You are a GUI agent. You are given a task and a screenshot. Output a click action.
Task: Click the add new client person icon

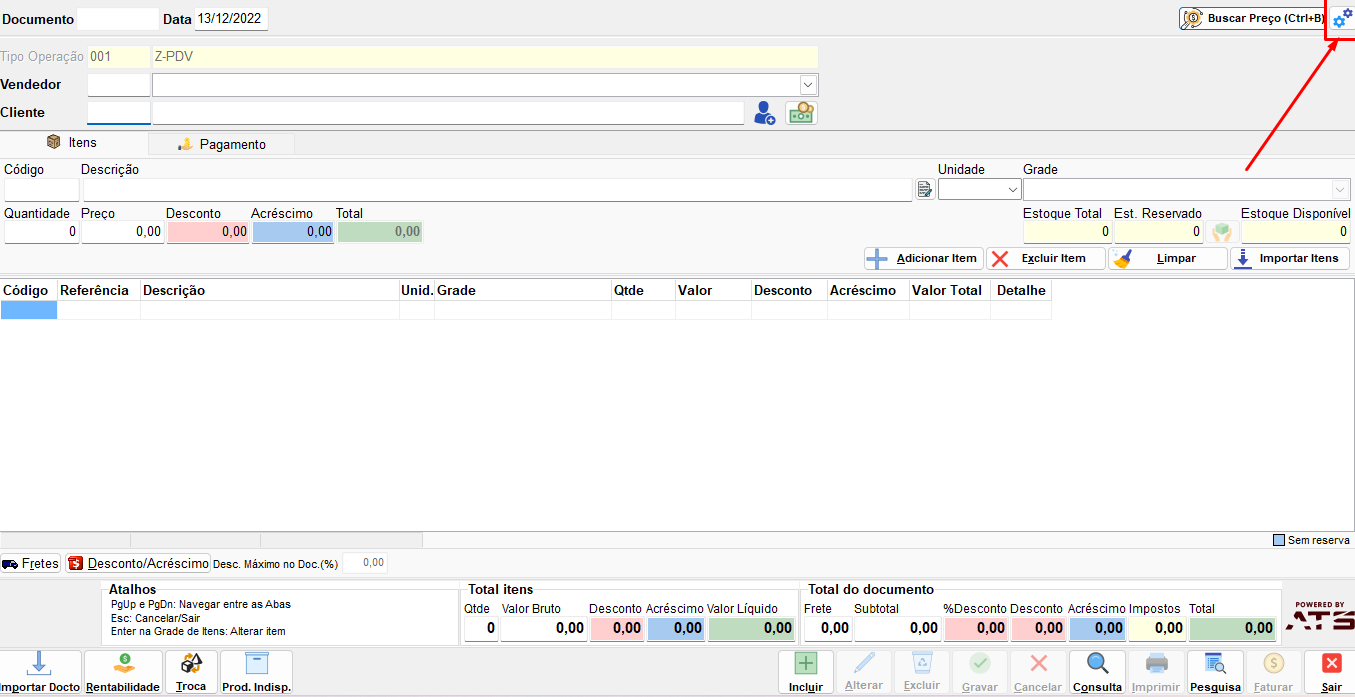coord(764,113)
